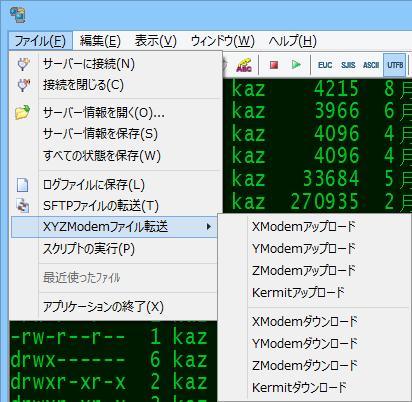The image size is (412, 402).
Task: Open the ヘルプ(H) menu
Action: coord(293,41)
